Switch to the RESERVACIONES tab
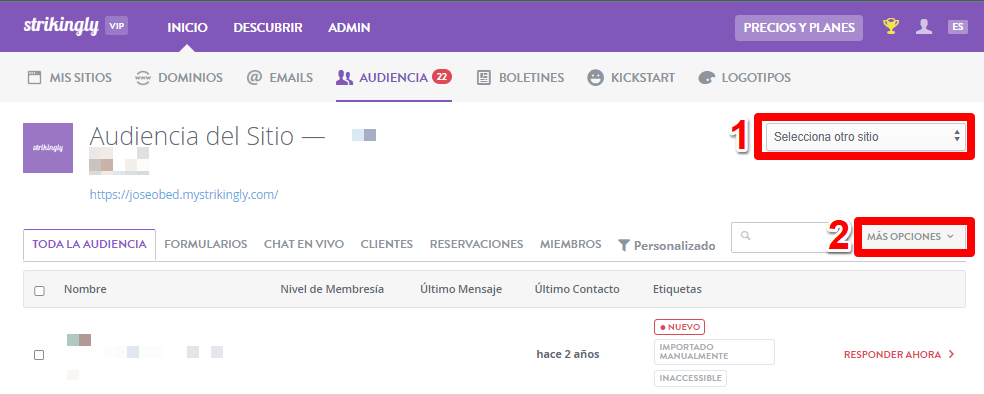Image resolution: width=984 pixels, height=394 pixels. coord(476,244)
